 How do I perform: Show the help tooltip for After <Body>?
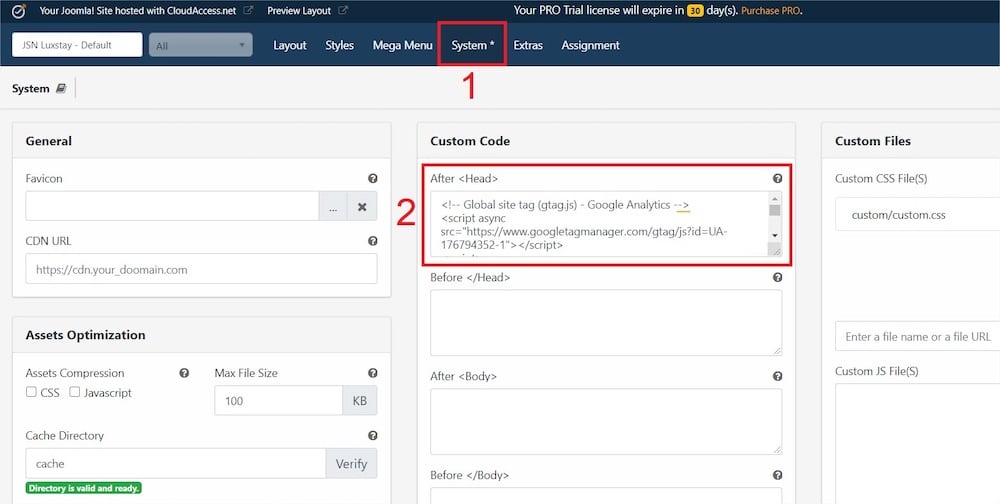tap(777, 376)
